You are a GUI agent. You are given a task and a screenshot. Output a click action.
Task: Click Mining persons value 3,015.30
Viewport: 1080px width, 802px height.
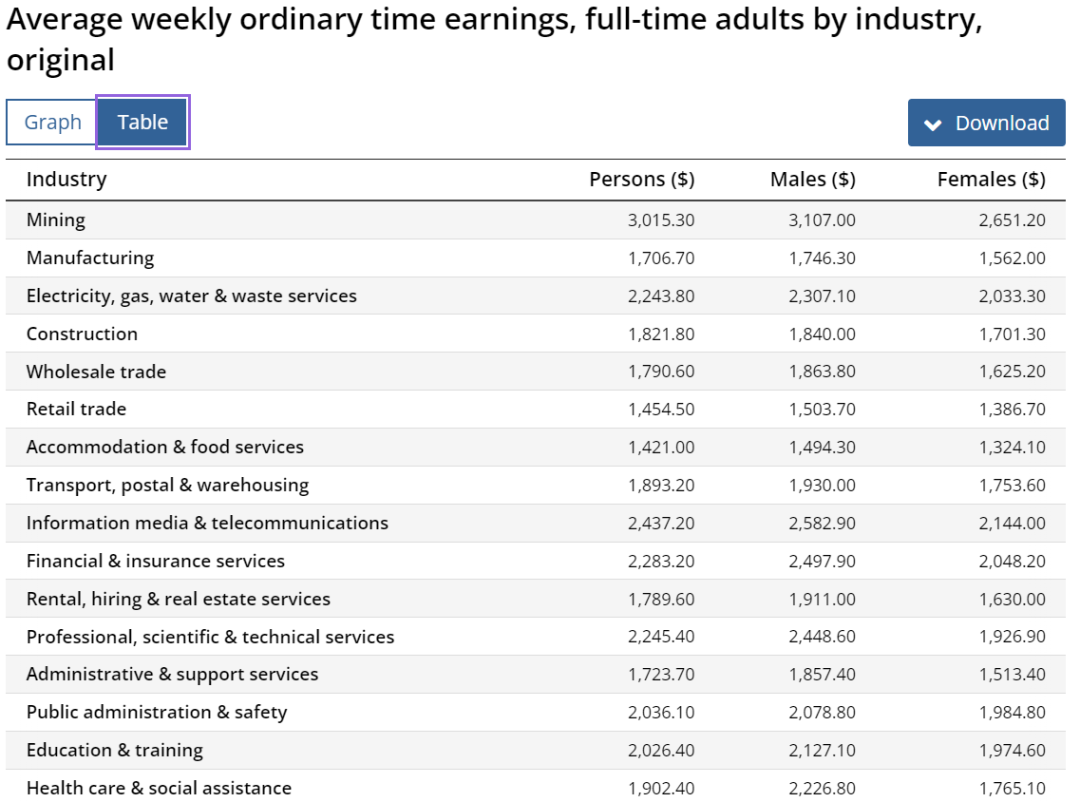point(661,220)
